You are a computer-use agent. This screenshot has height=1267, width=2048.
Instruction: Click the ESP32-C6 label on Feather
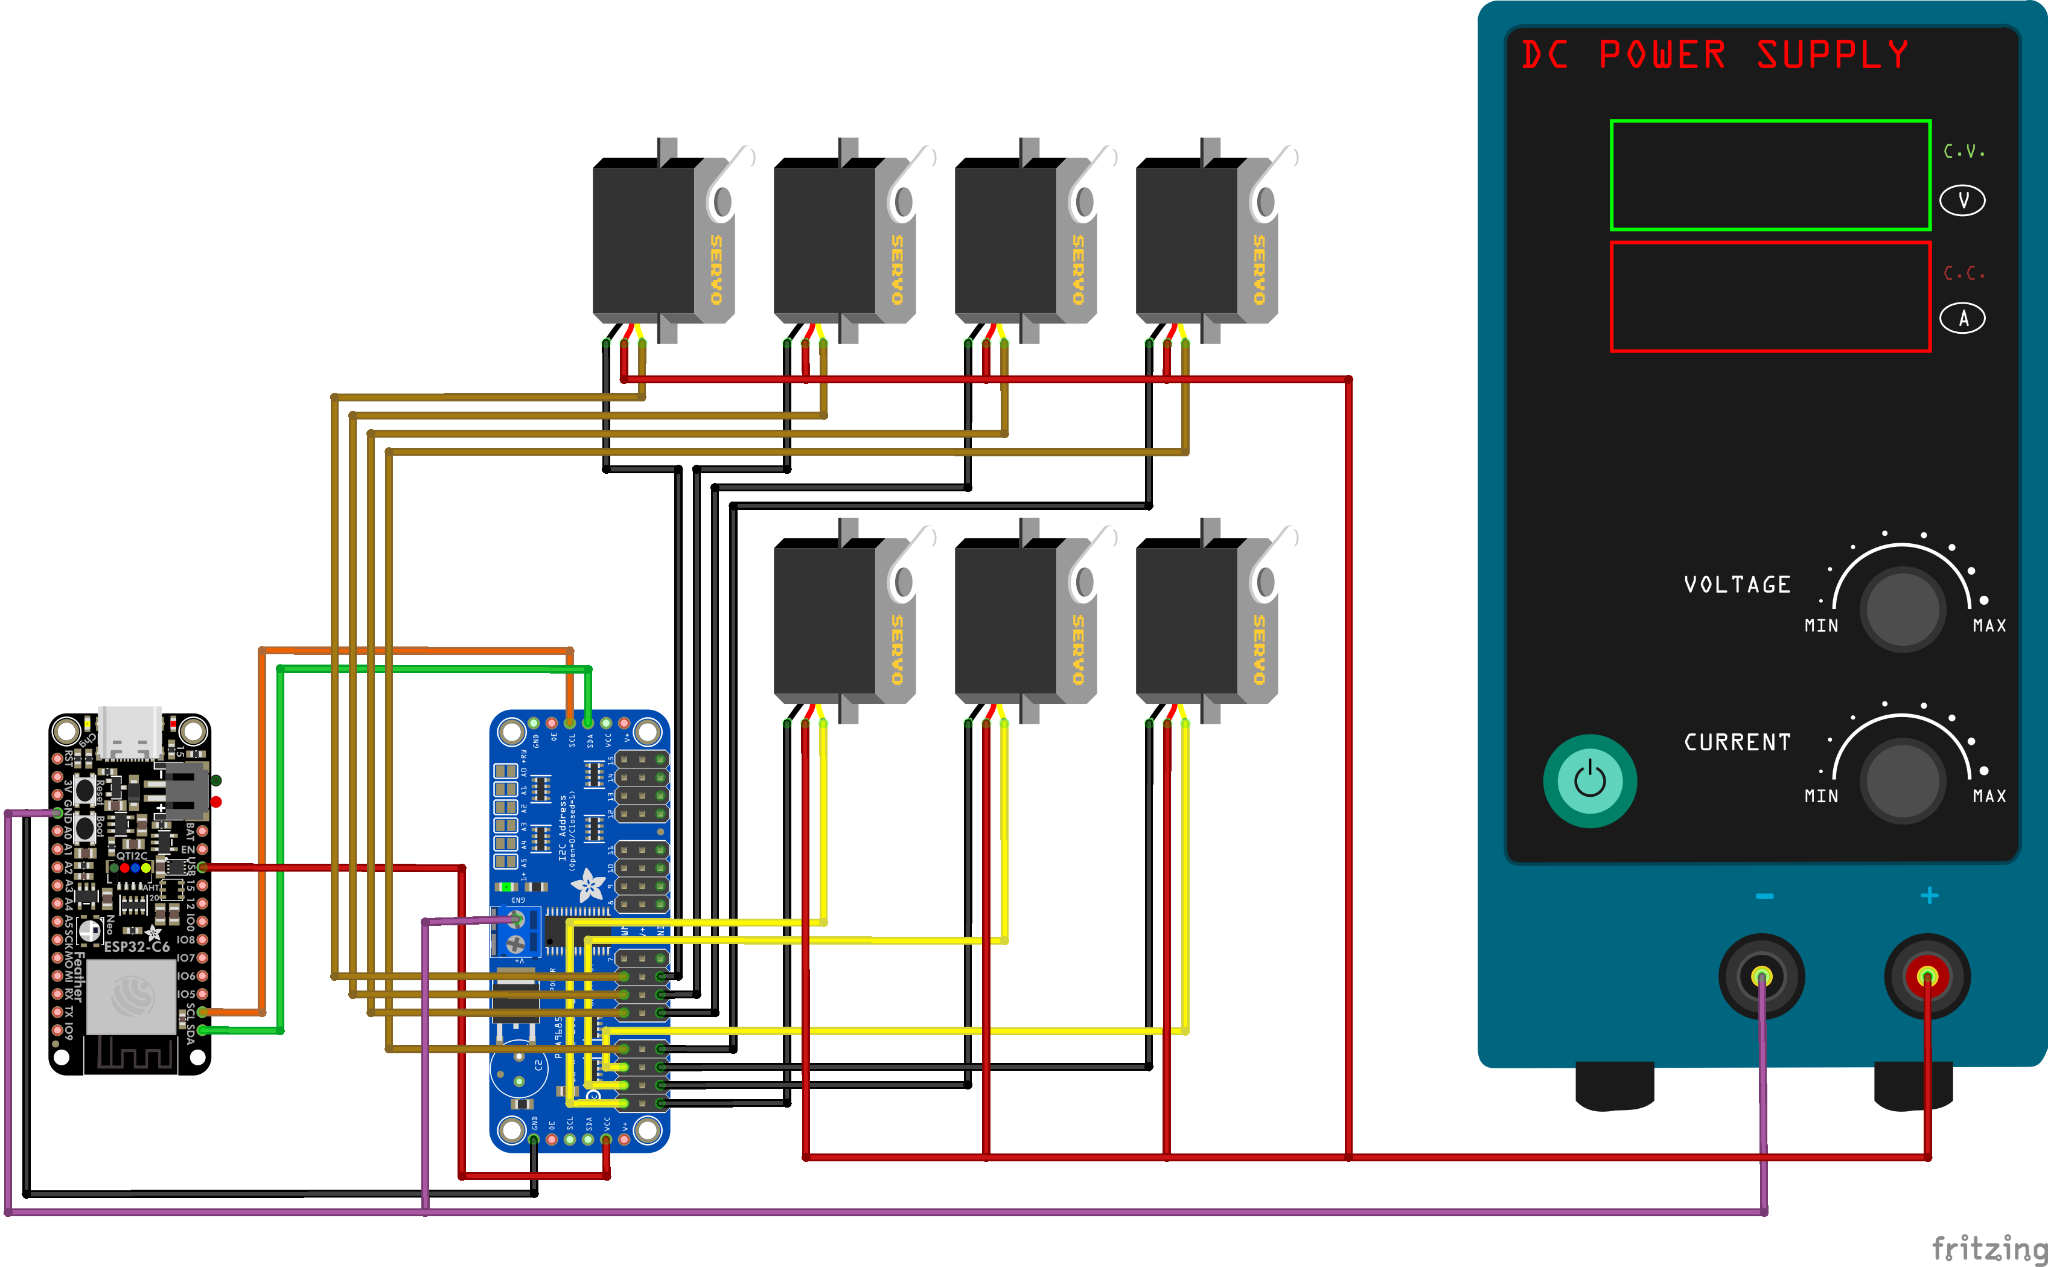pos(137,946)
